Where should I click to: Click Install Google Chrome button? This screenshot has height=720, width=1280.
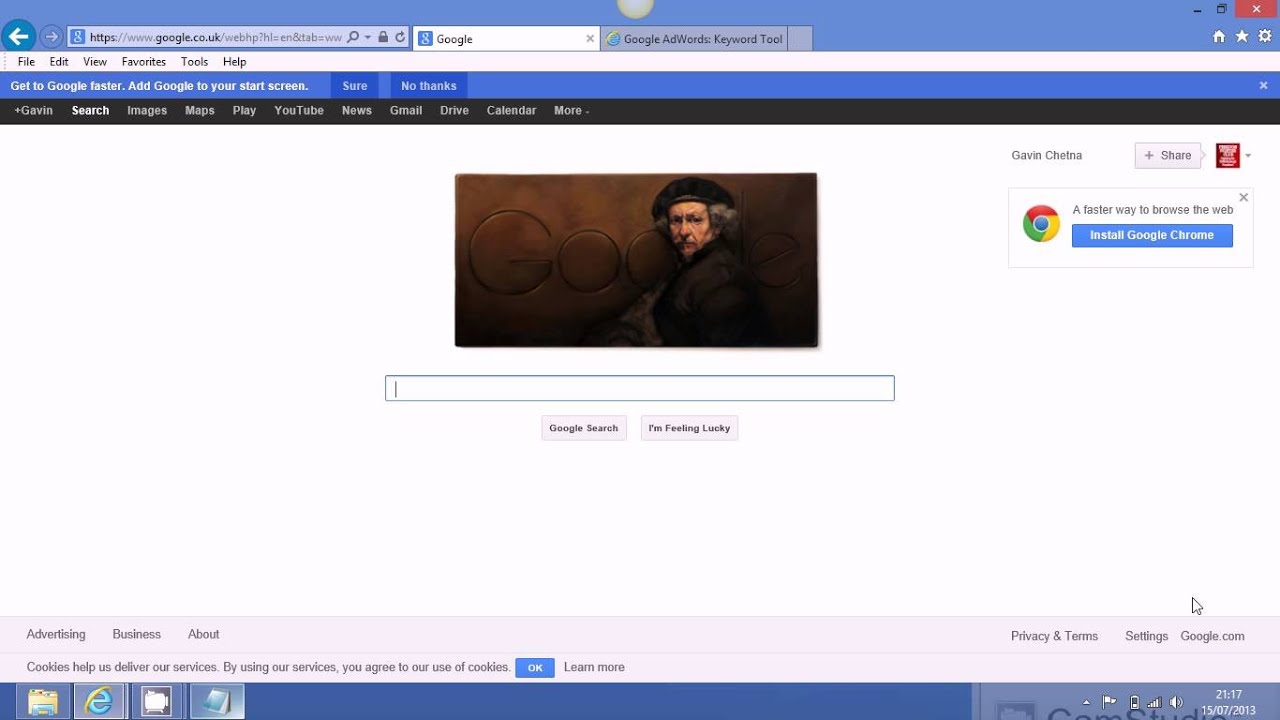(x=1152, y=235)
